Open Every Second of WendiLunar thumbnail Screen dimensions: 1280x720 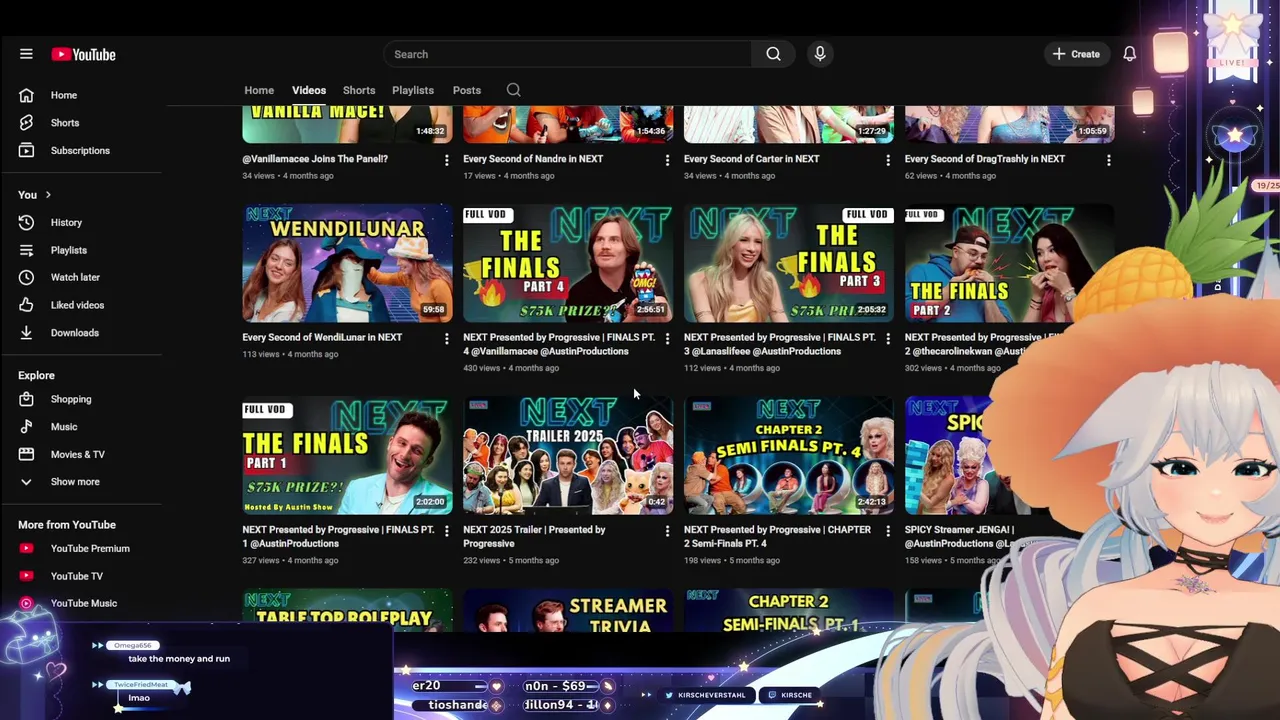coord(347,263)
